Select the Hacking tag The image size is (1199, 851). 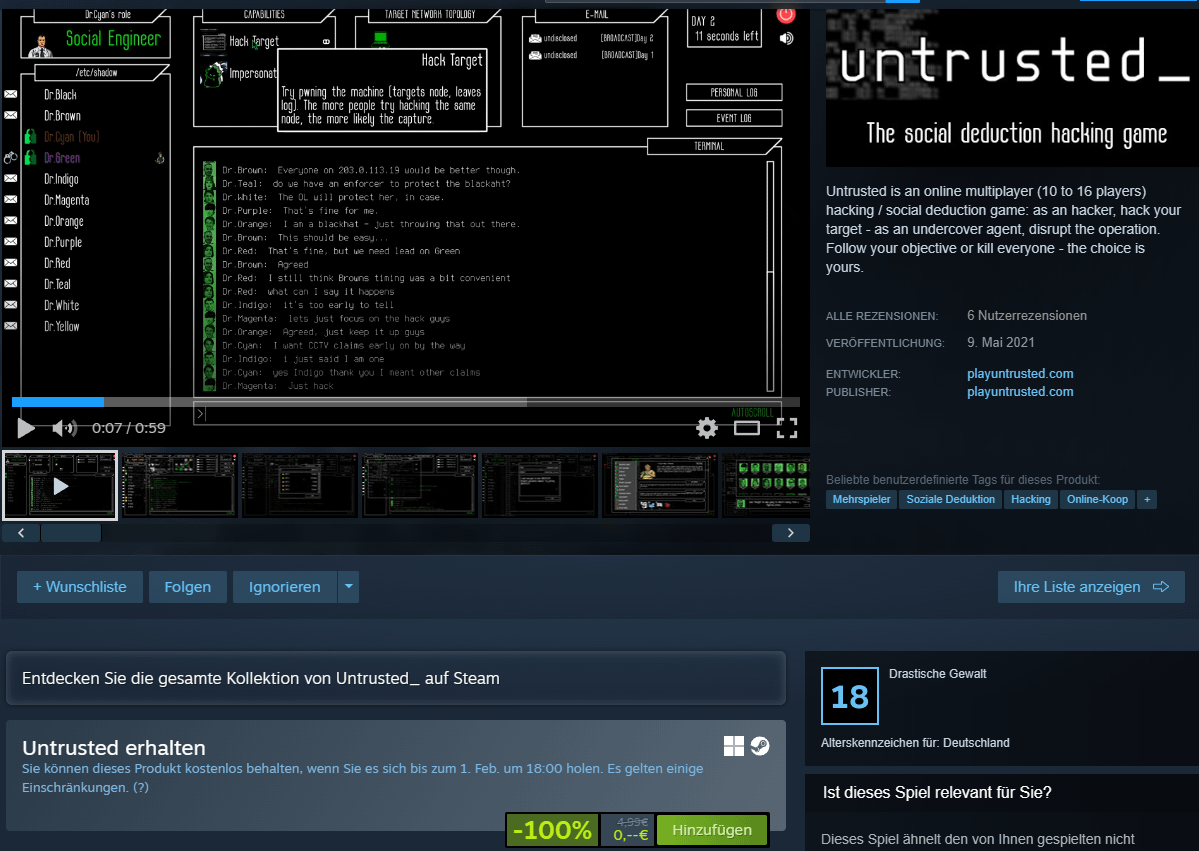point(1031,499)
